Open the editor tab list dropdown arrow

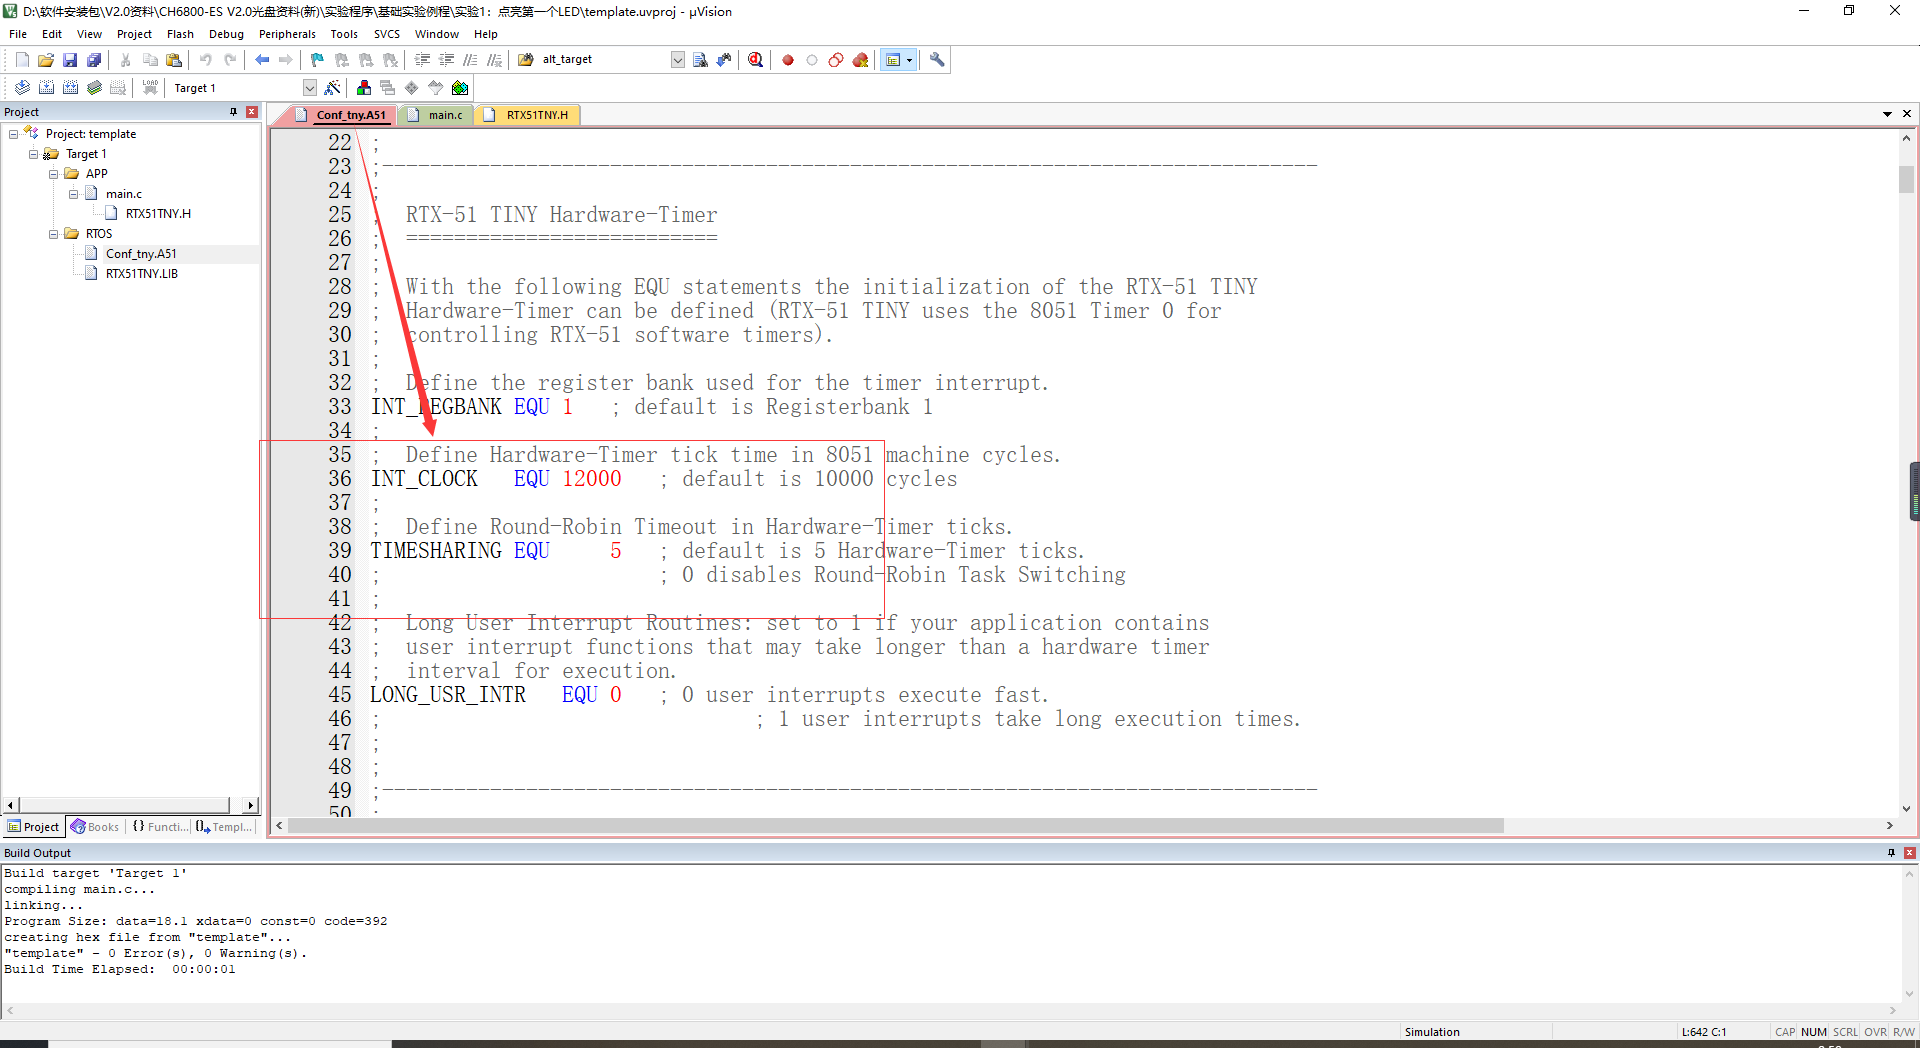point(1887,114)
